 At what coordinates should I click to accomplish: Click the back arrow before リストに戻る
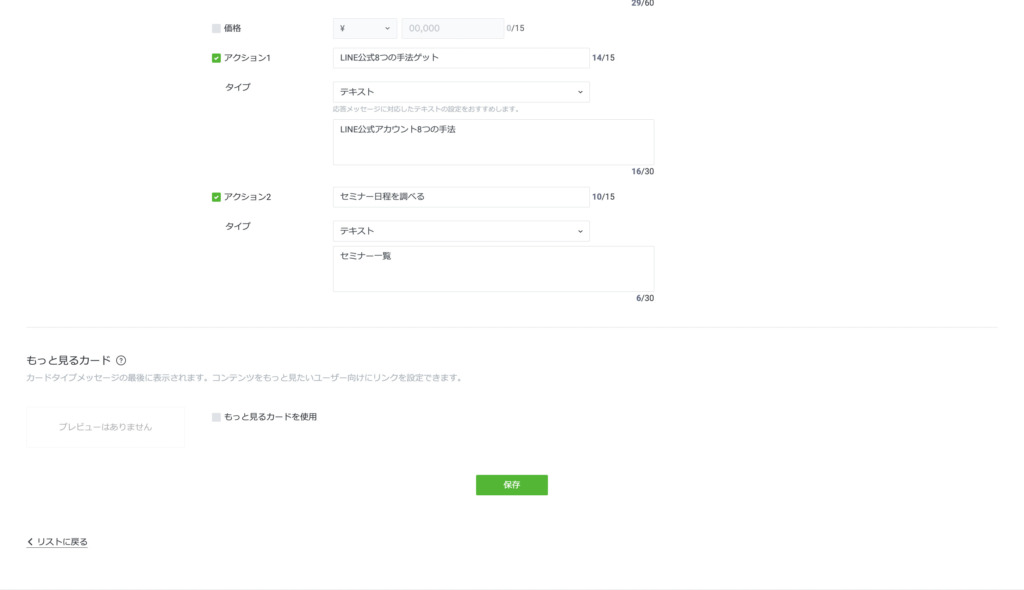(29, 542)
